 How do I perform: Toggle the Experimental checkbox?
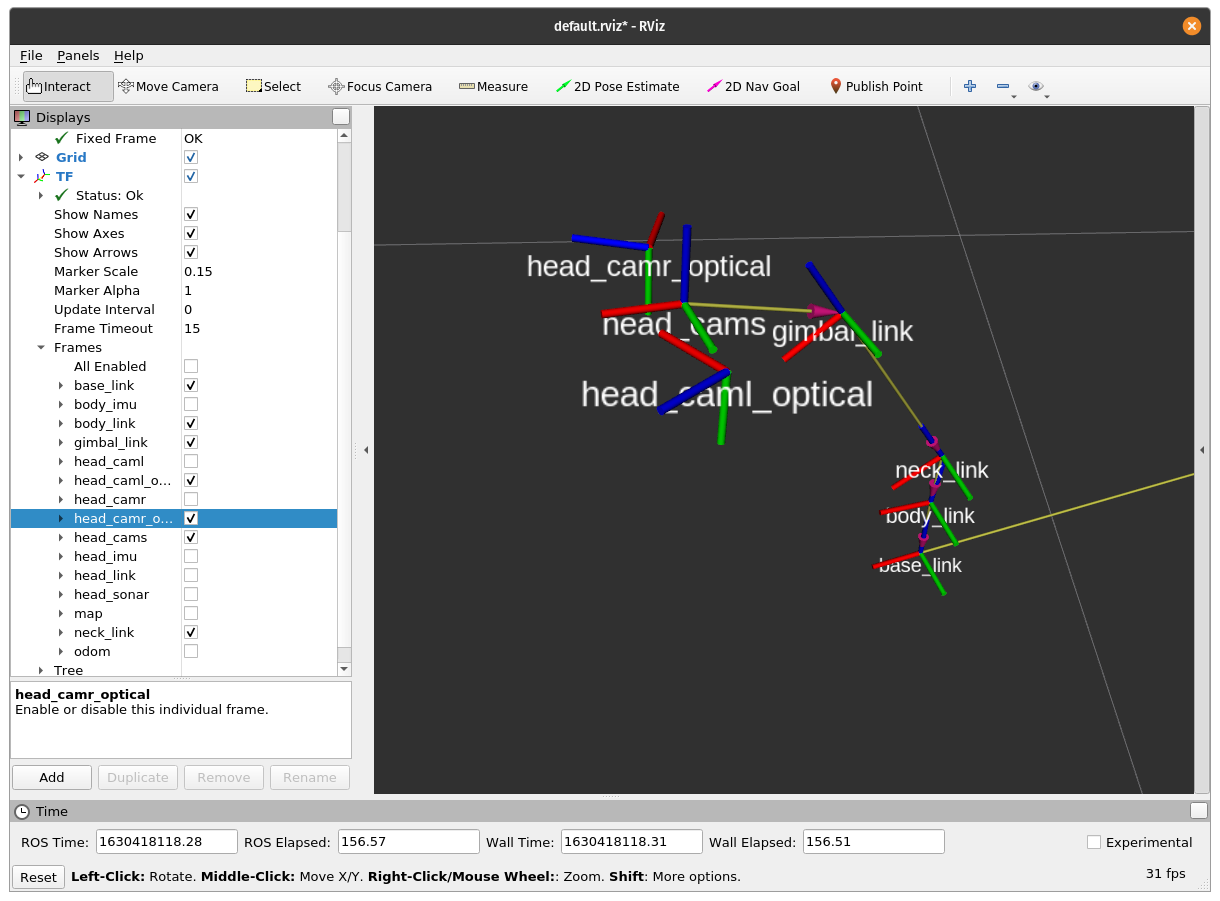1094,842
